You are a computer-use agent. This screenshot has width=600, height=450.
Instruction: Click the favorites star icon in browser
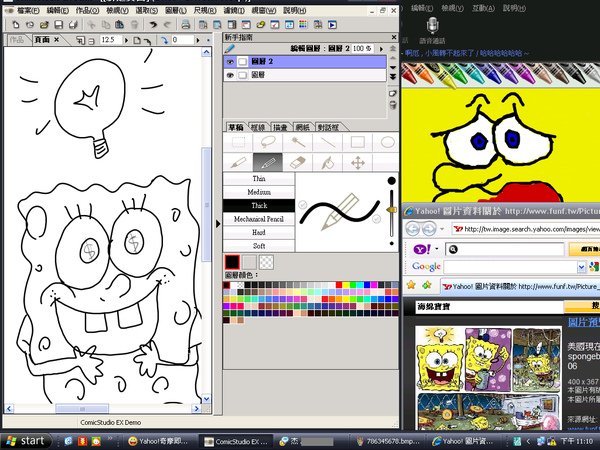[411, 285]
